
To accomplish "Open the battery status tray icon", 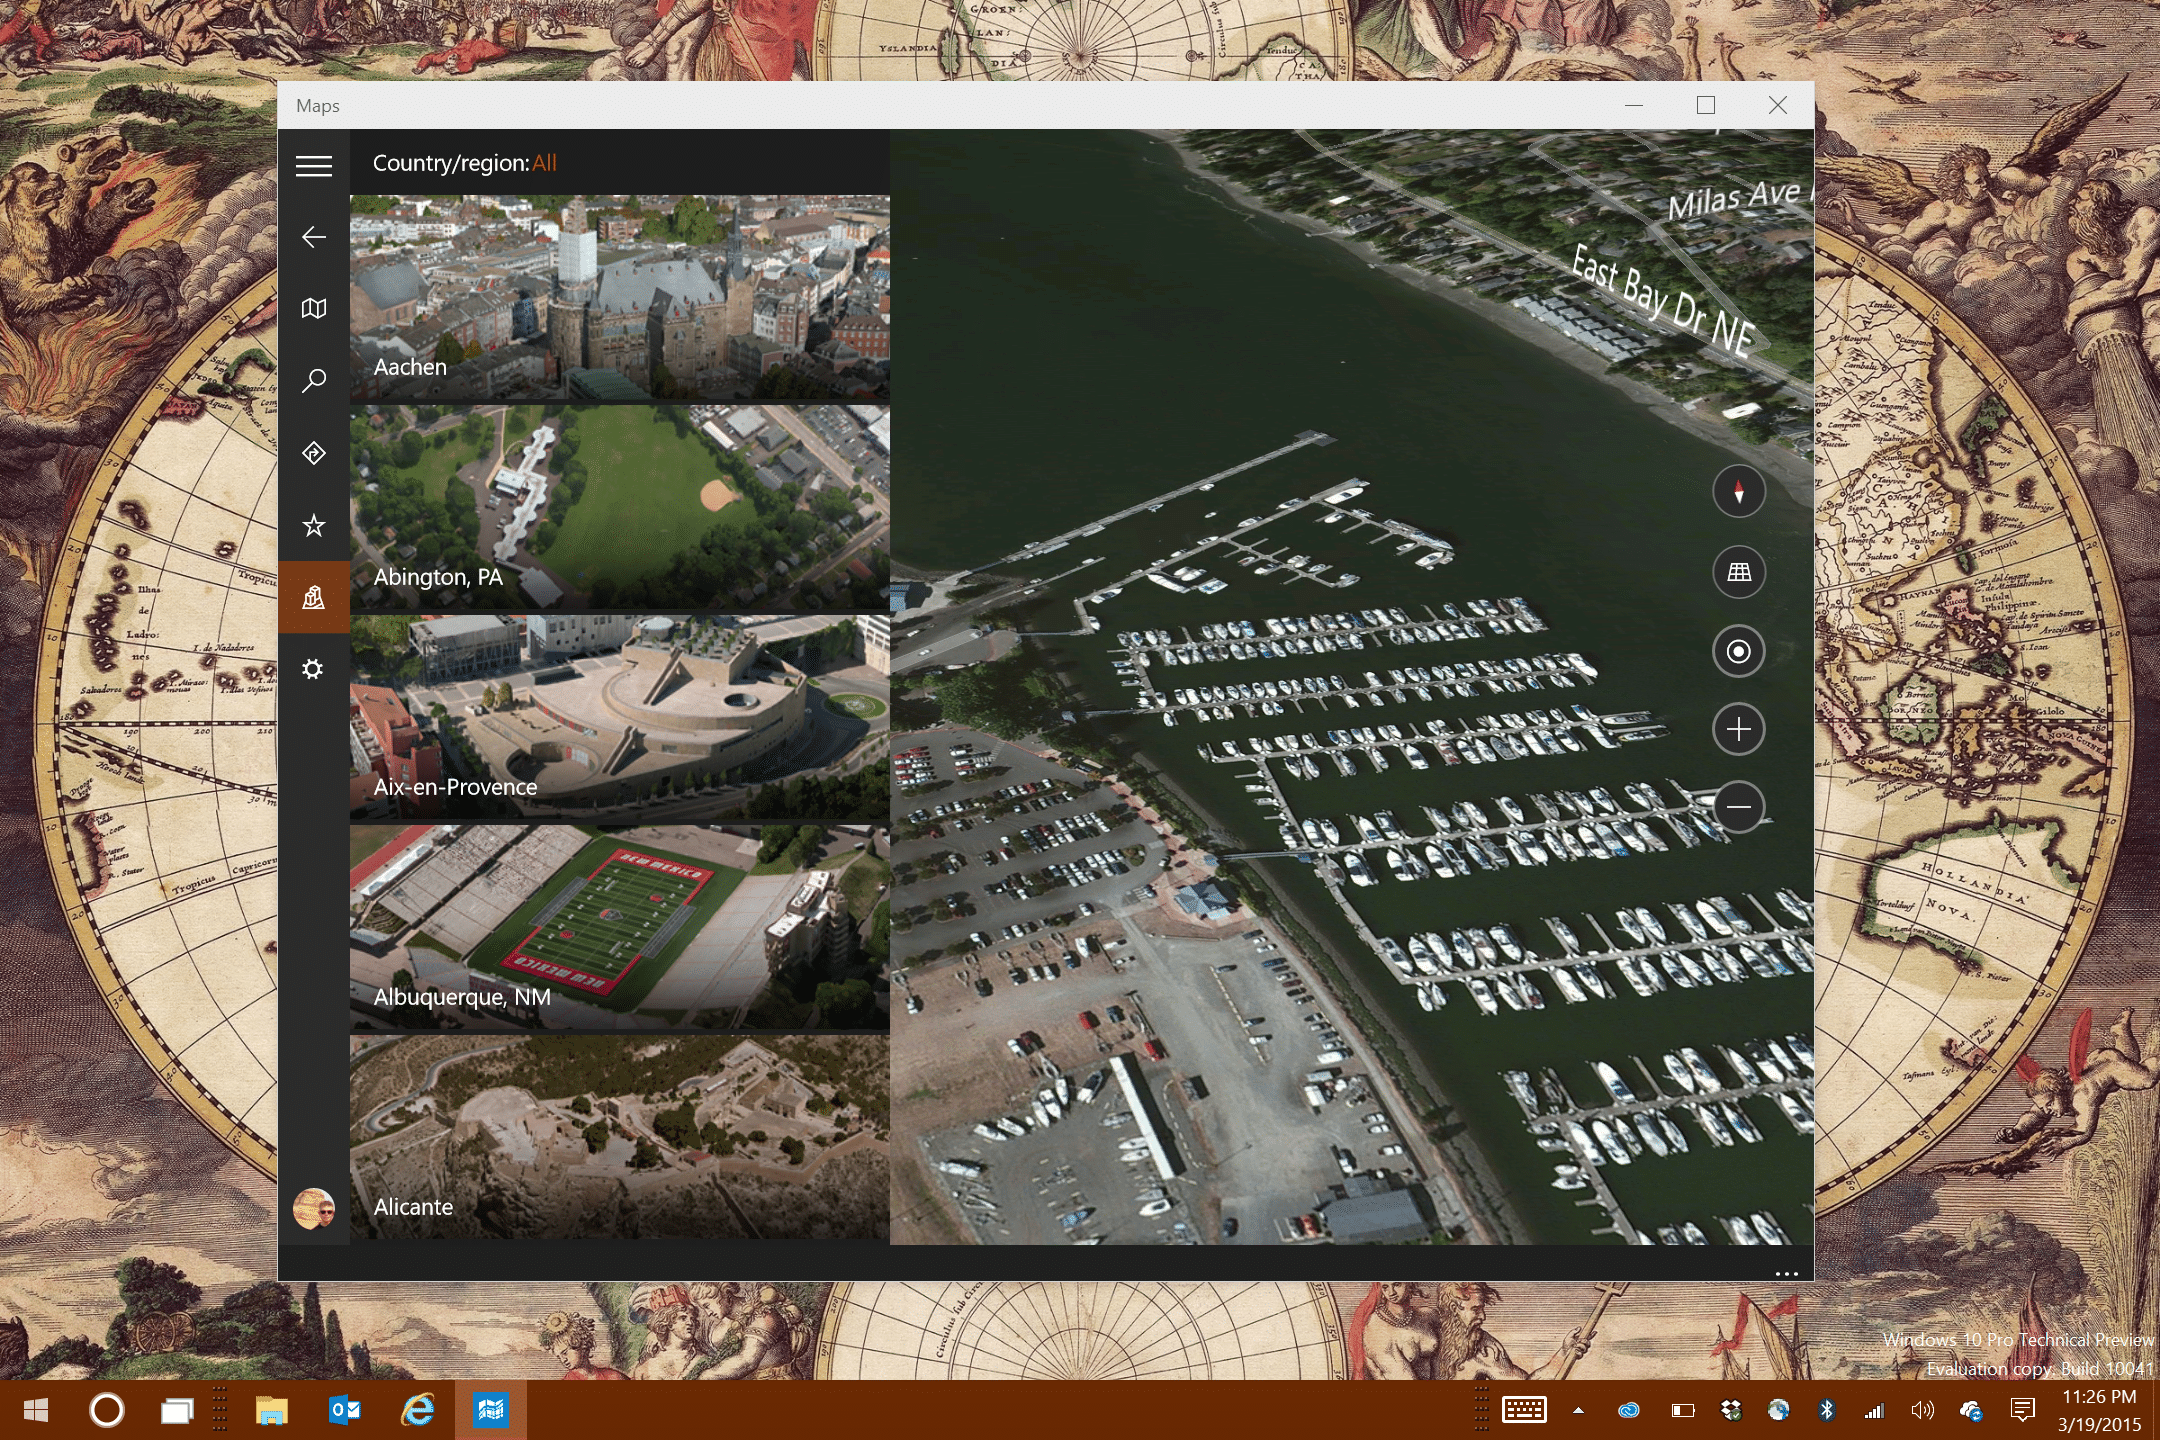I will coord(1683,1410).
